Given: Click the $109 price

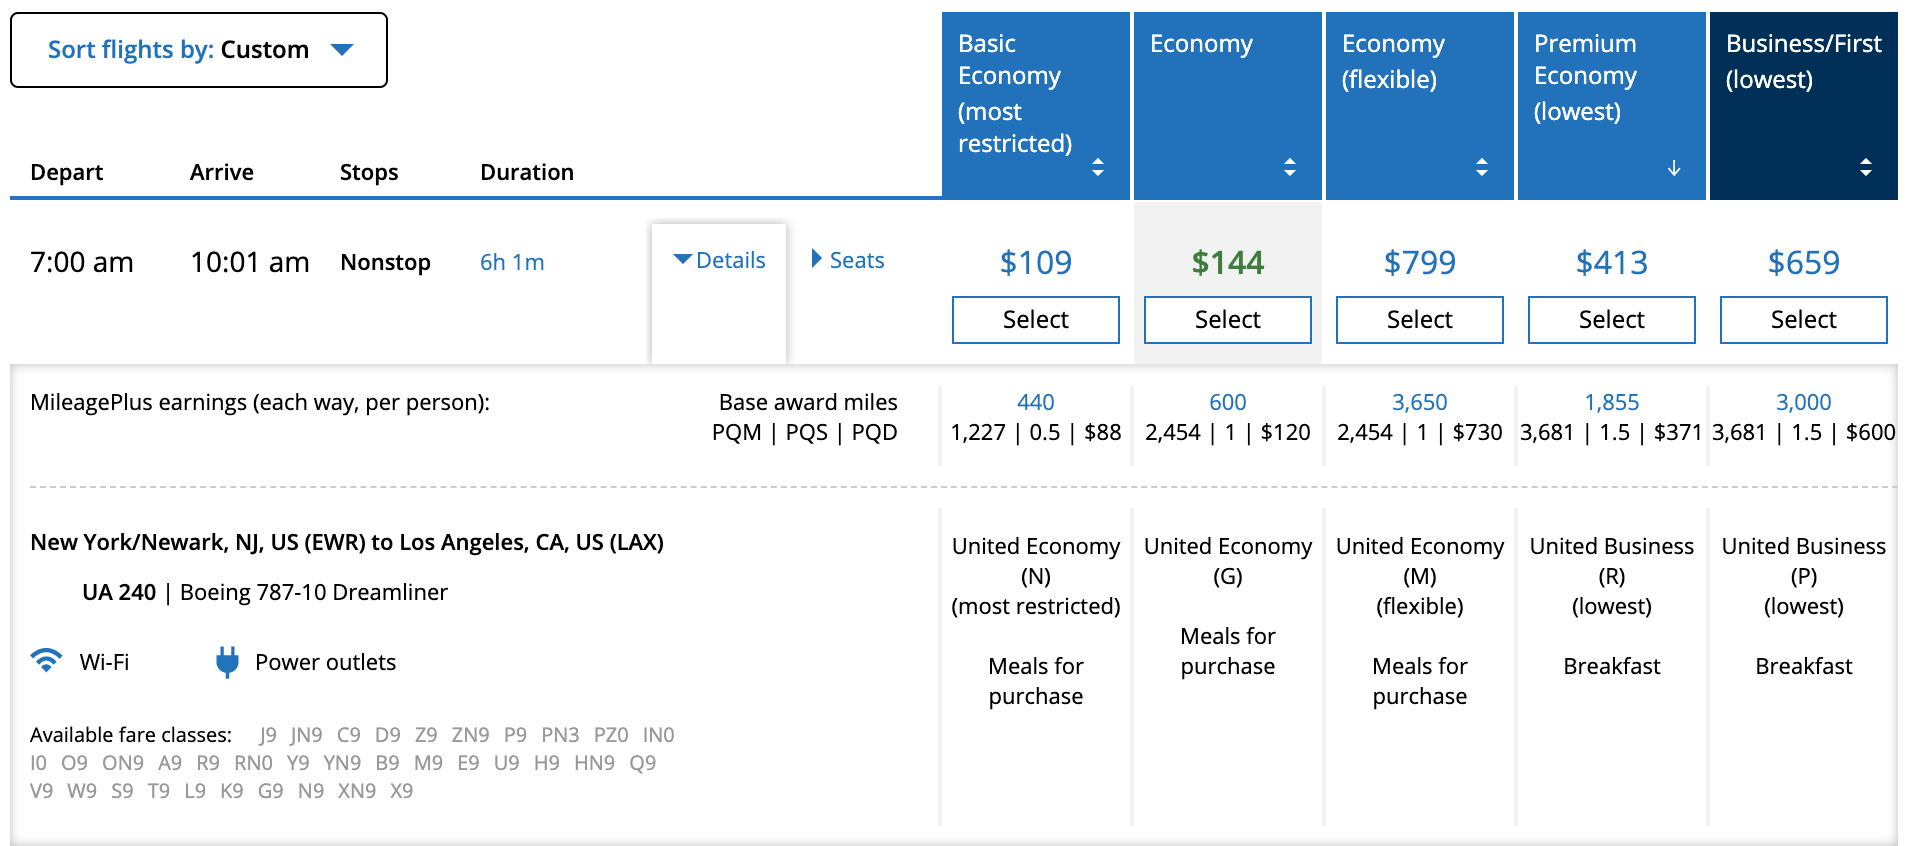Looking at the screenshot, I should pos(1036,262).
